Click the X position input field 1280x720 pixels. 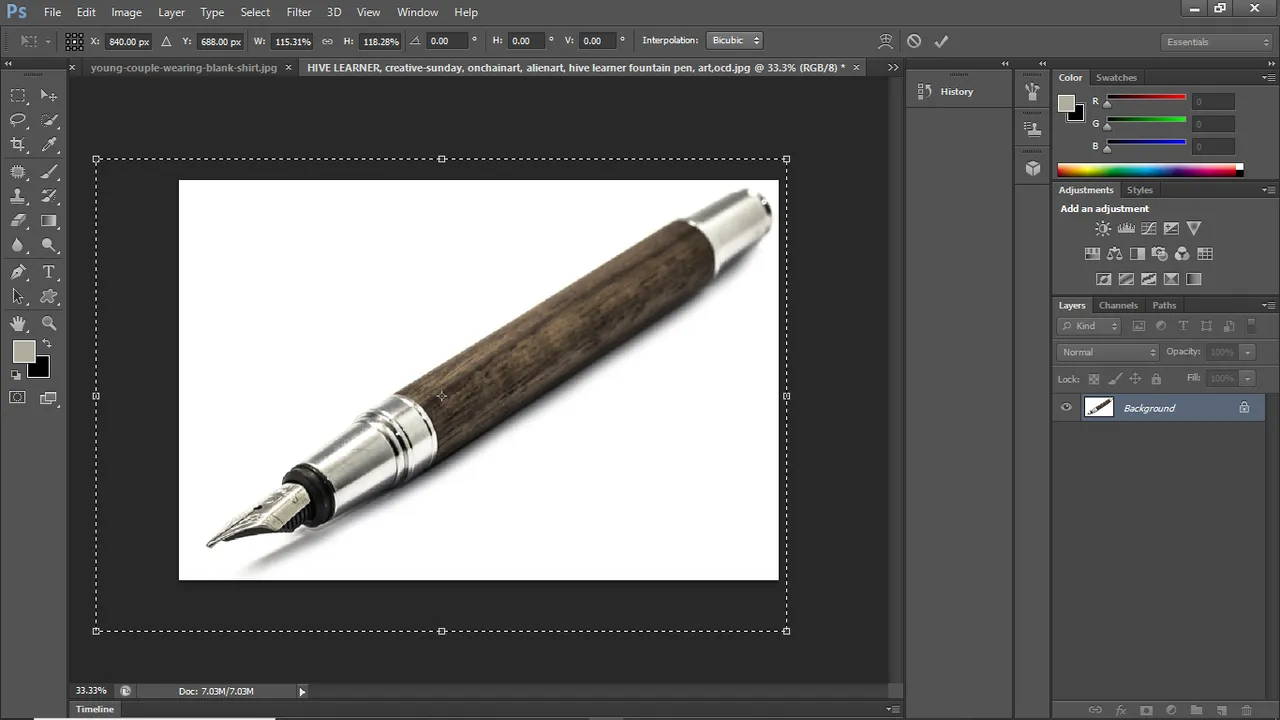pos(129,41)
